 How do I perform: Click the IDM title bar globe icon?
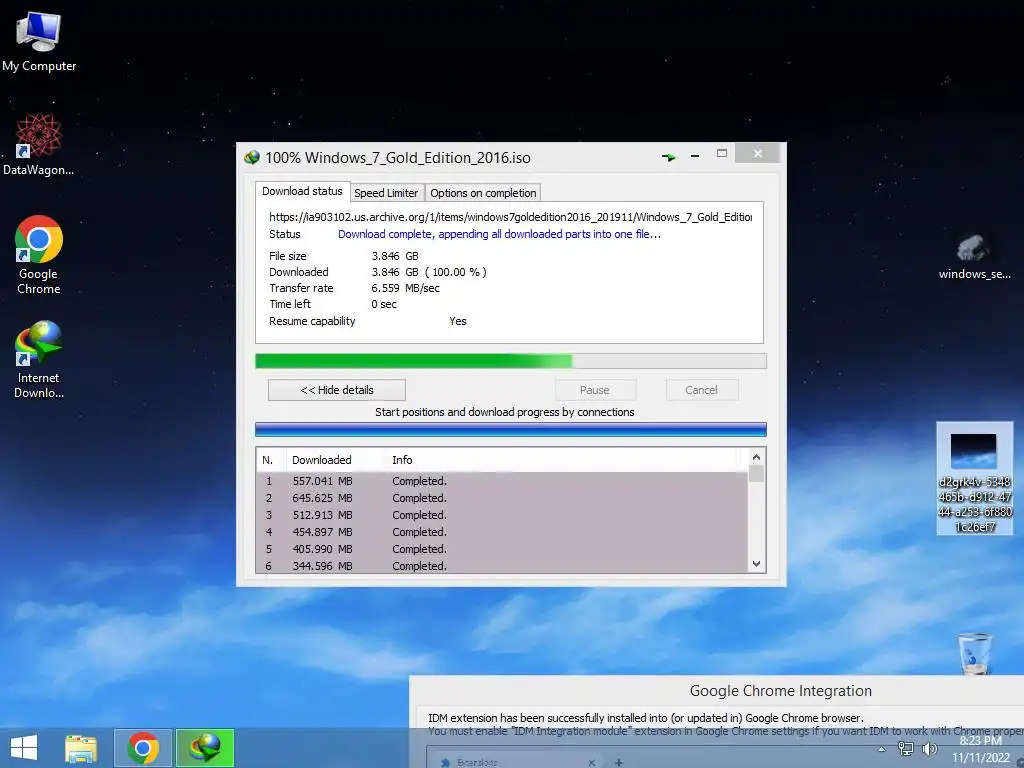point(252,157)
